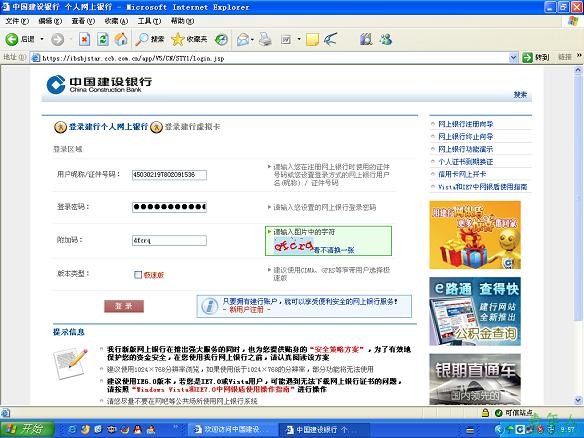Click the 新用户注册 link

pyautogui.click(x=247, y=310)
